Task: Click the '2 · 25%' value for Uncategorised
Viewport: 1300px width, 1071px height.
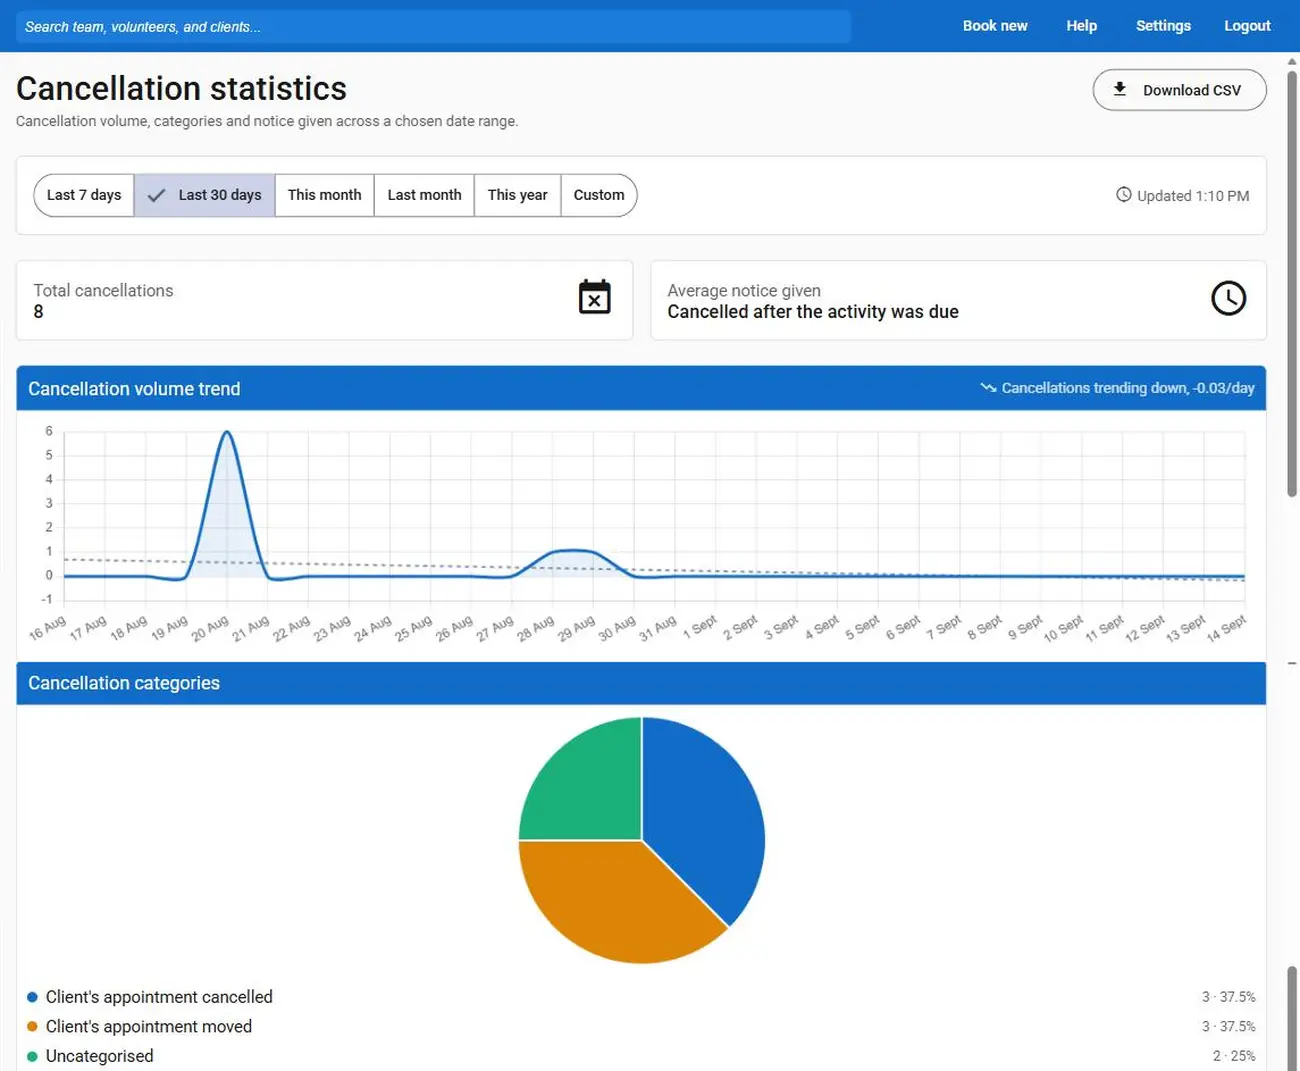Action: coord(1234,1056)
